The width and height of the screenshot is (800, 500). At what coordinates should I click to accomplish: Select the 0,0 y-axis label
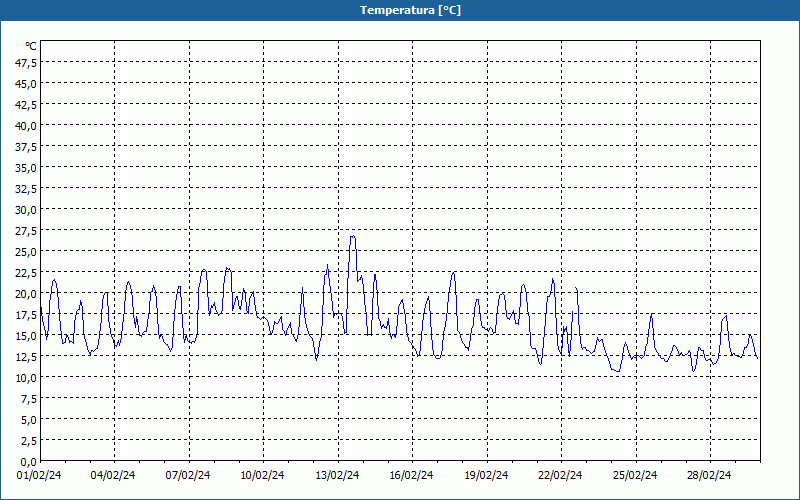[29, 462]
